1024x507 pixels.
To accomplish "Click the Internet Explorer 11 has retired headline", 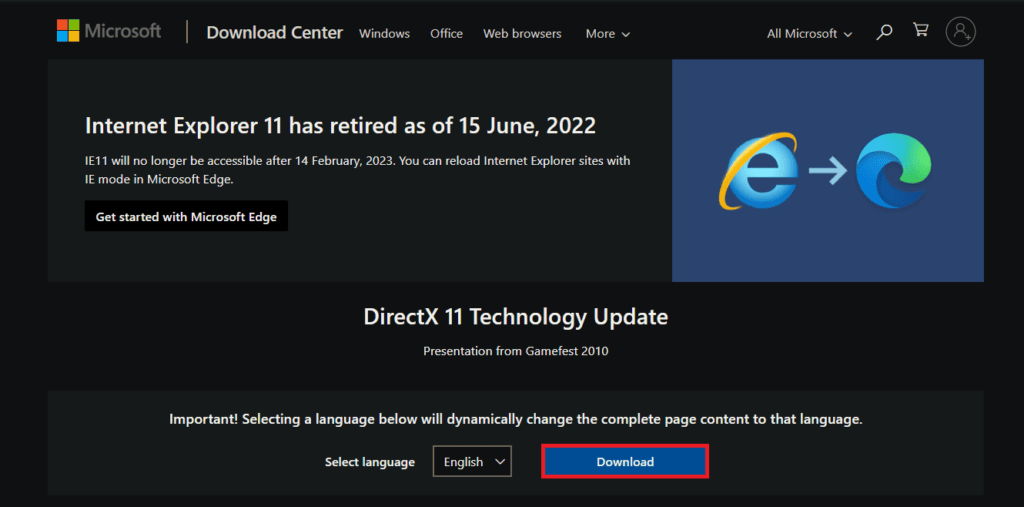I will pos(340,125).
